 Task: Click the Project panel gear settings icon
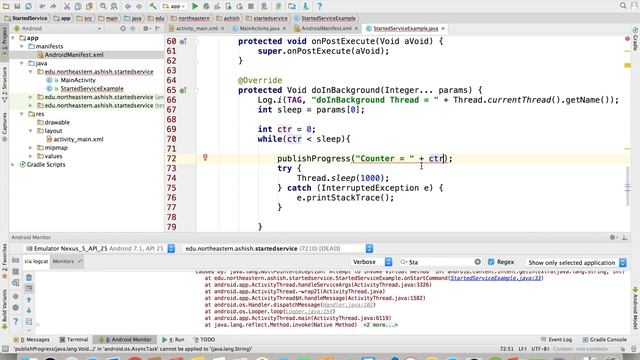click(x=146, y=29)
